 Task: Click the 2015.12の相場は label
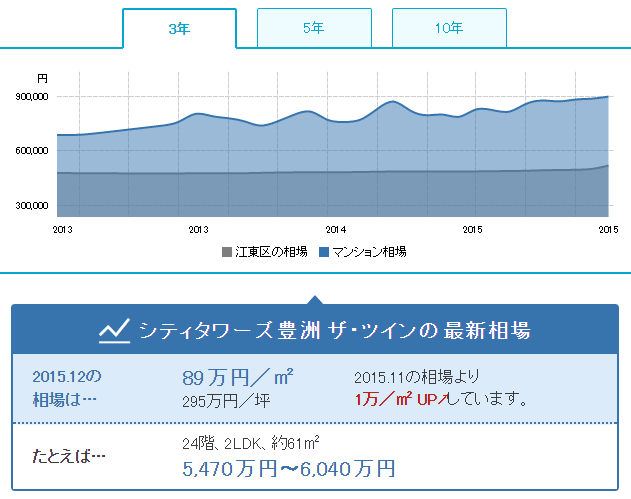click(67, 388)
